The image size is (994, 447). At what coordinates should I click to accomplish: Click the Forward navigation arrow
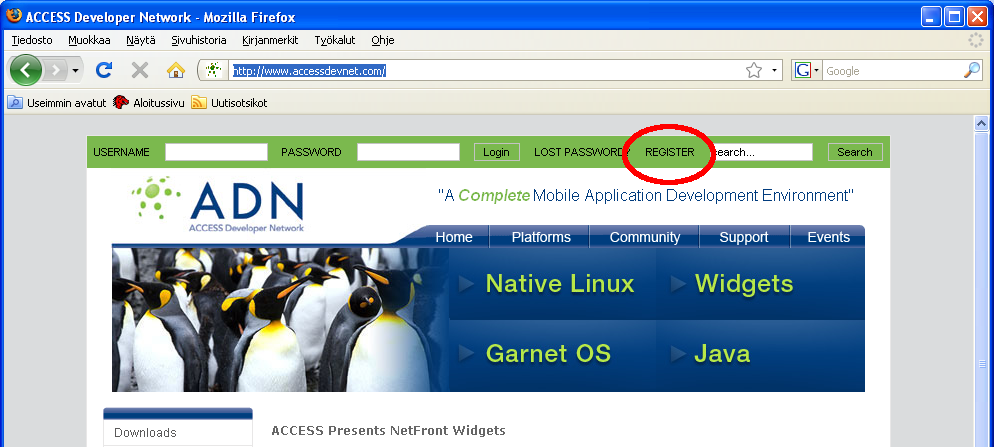tap(56, 70)
